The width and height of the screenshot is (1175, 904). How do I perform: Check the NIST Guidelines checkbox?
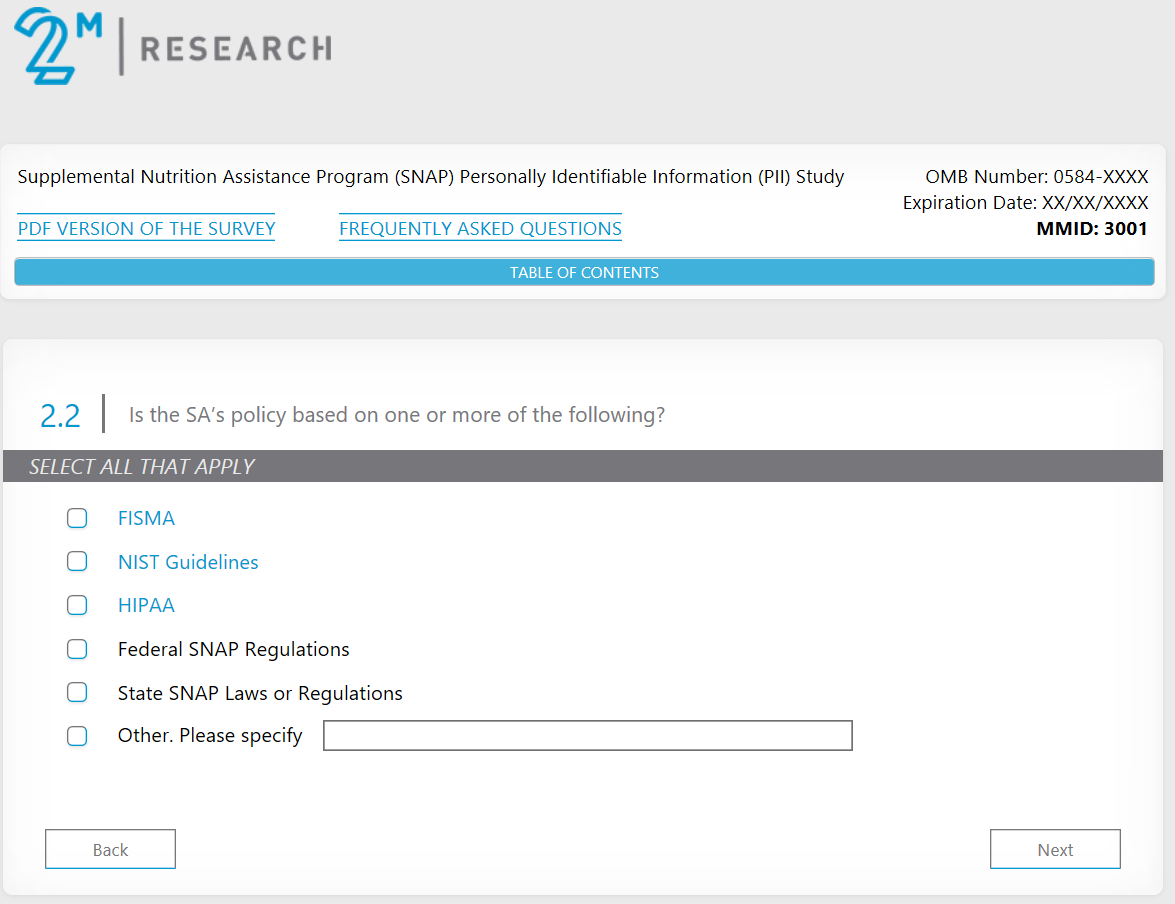tap(77, 562)
